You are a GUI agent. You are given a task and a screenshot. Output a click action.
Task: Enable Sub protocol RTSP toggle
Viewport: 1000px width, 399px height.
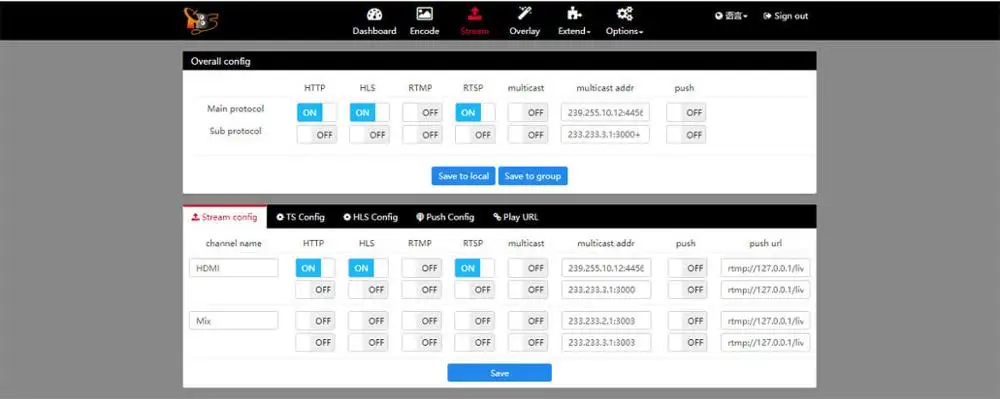pyautogui.click(x=475, y=135)
